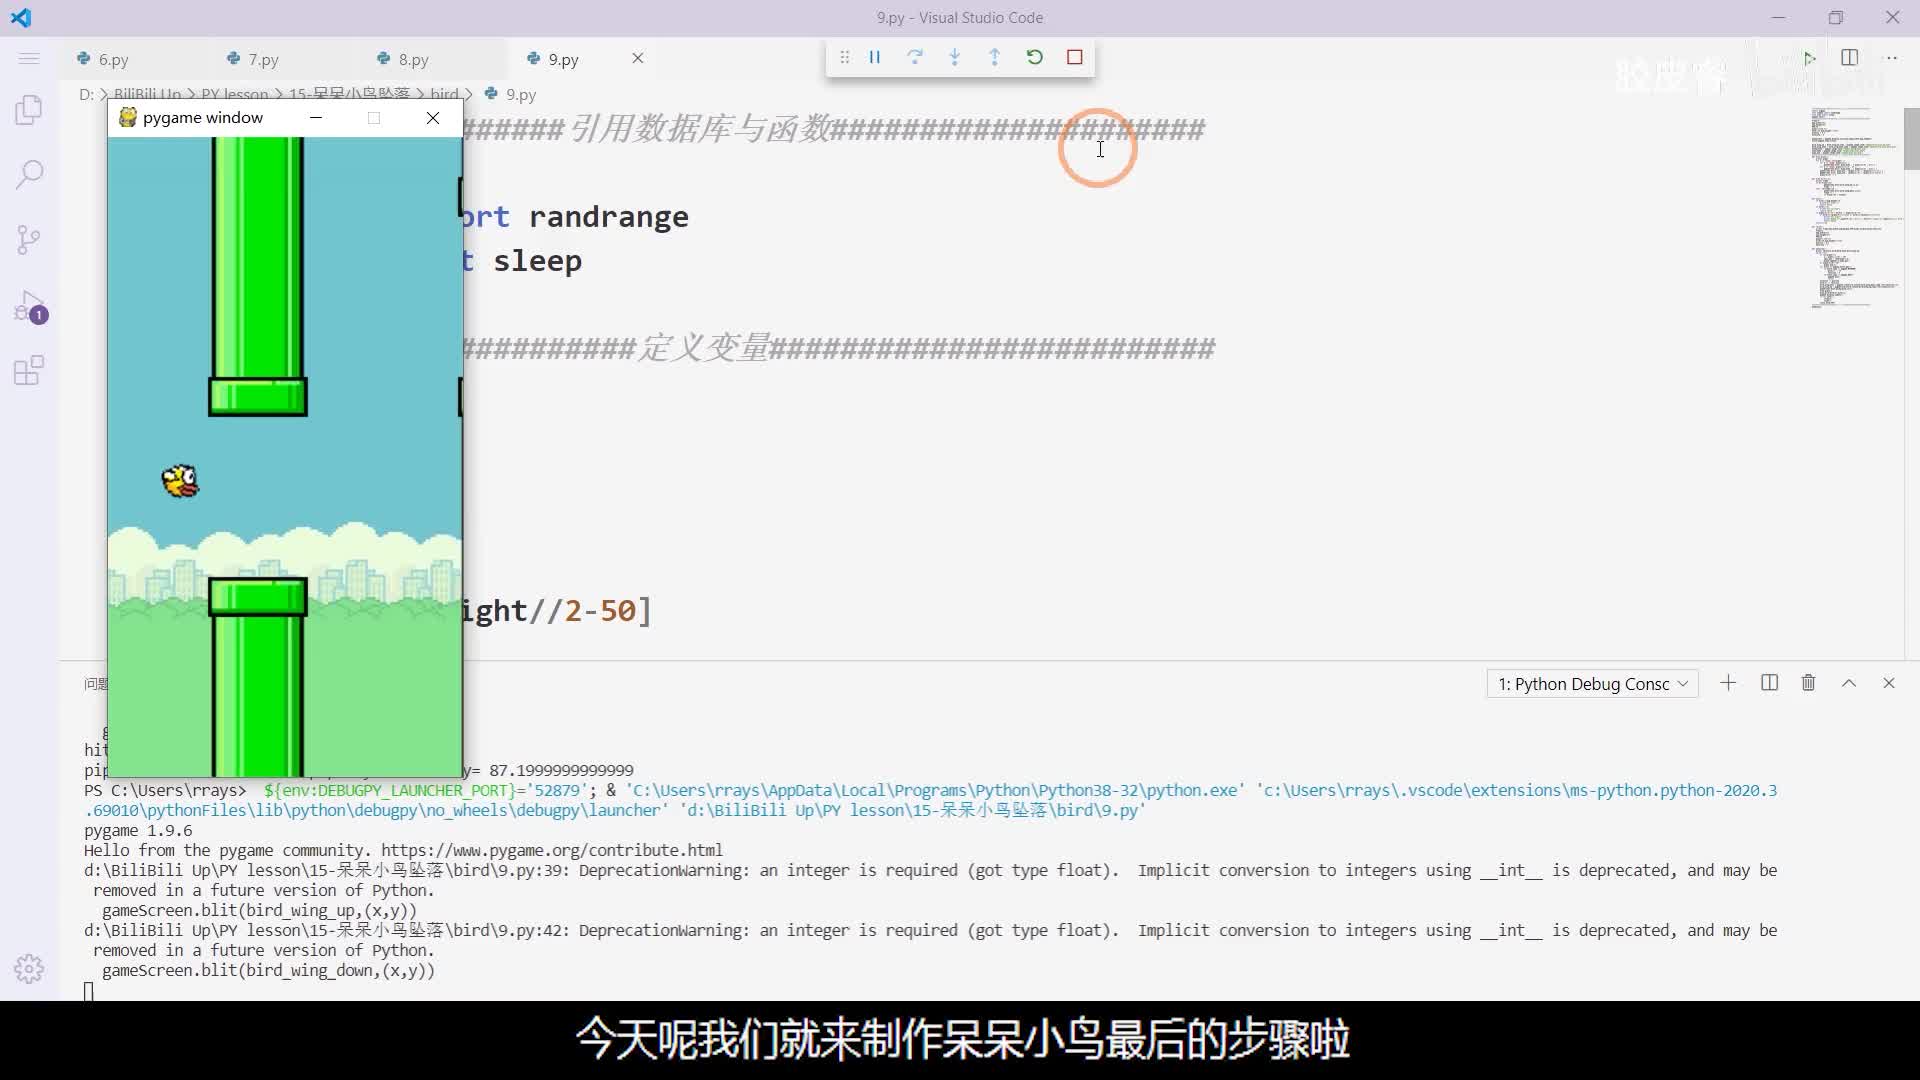Open the editor More Actions ellipsis

[x=1891, y=58]
